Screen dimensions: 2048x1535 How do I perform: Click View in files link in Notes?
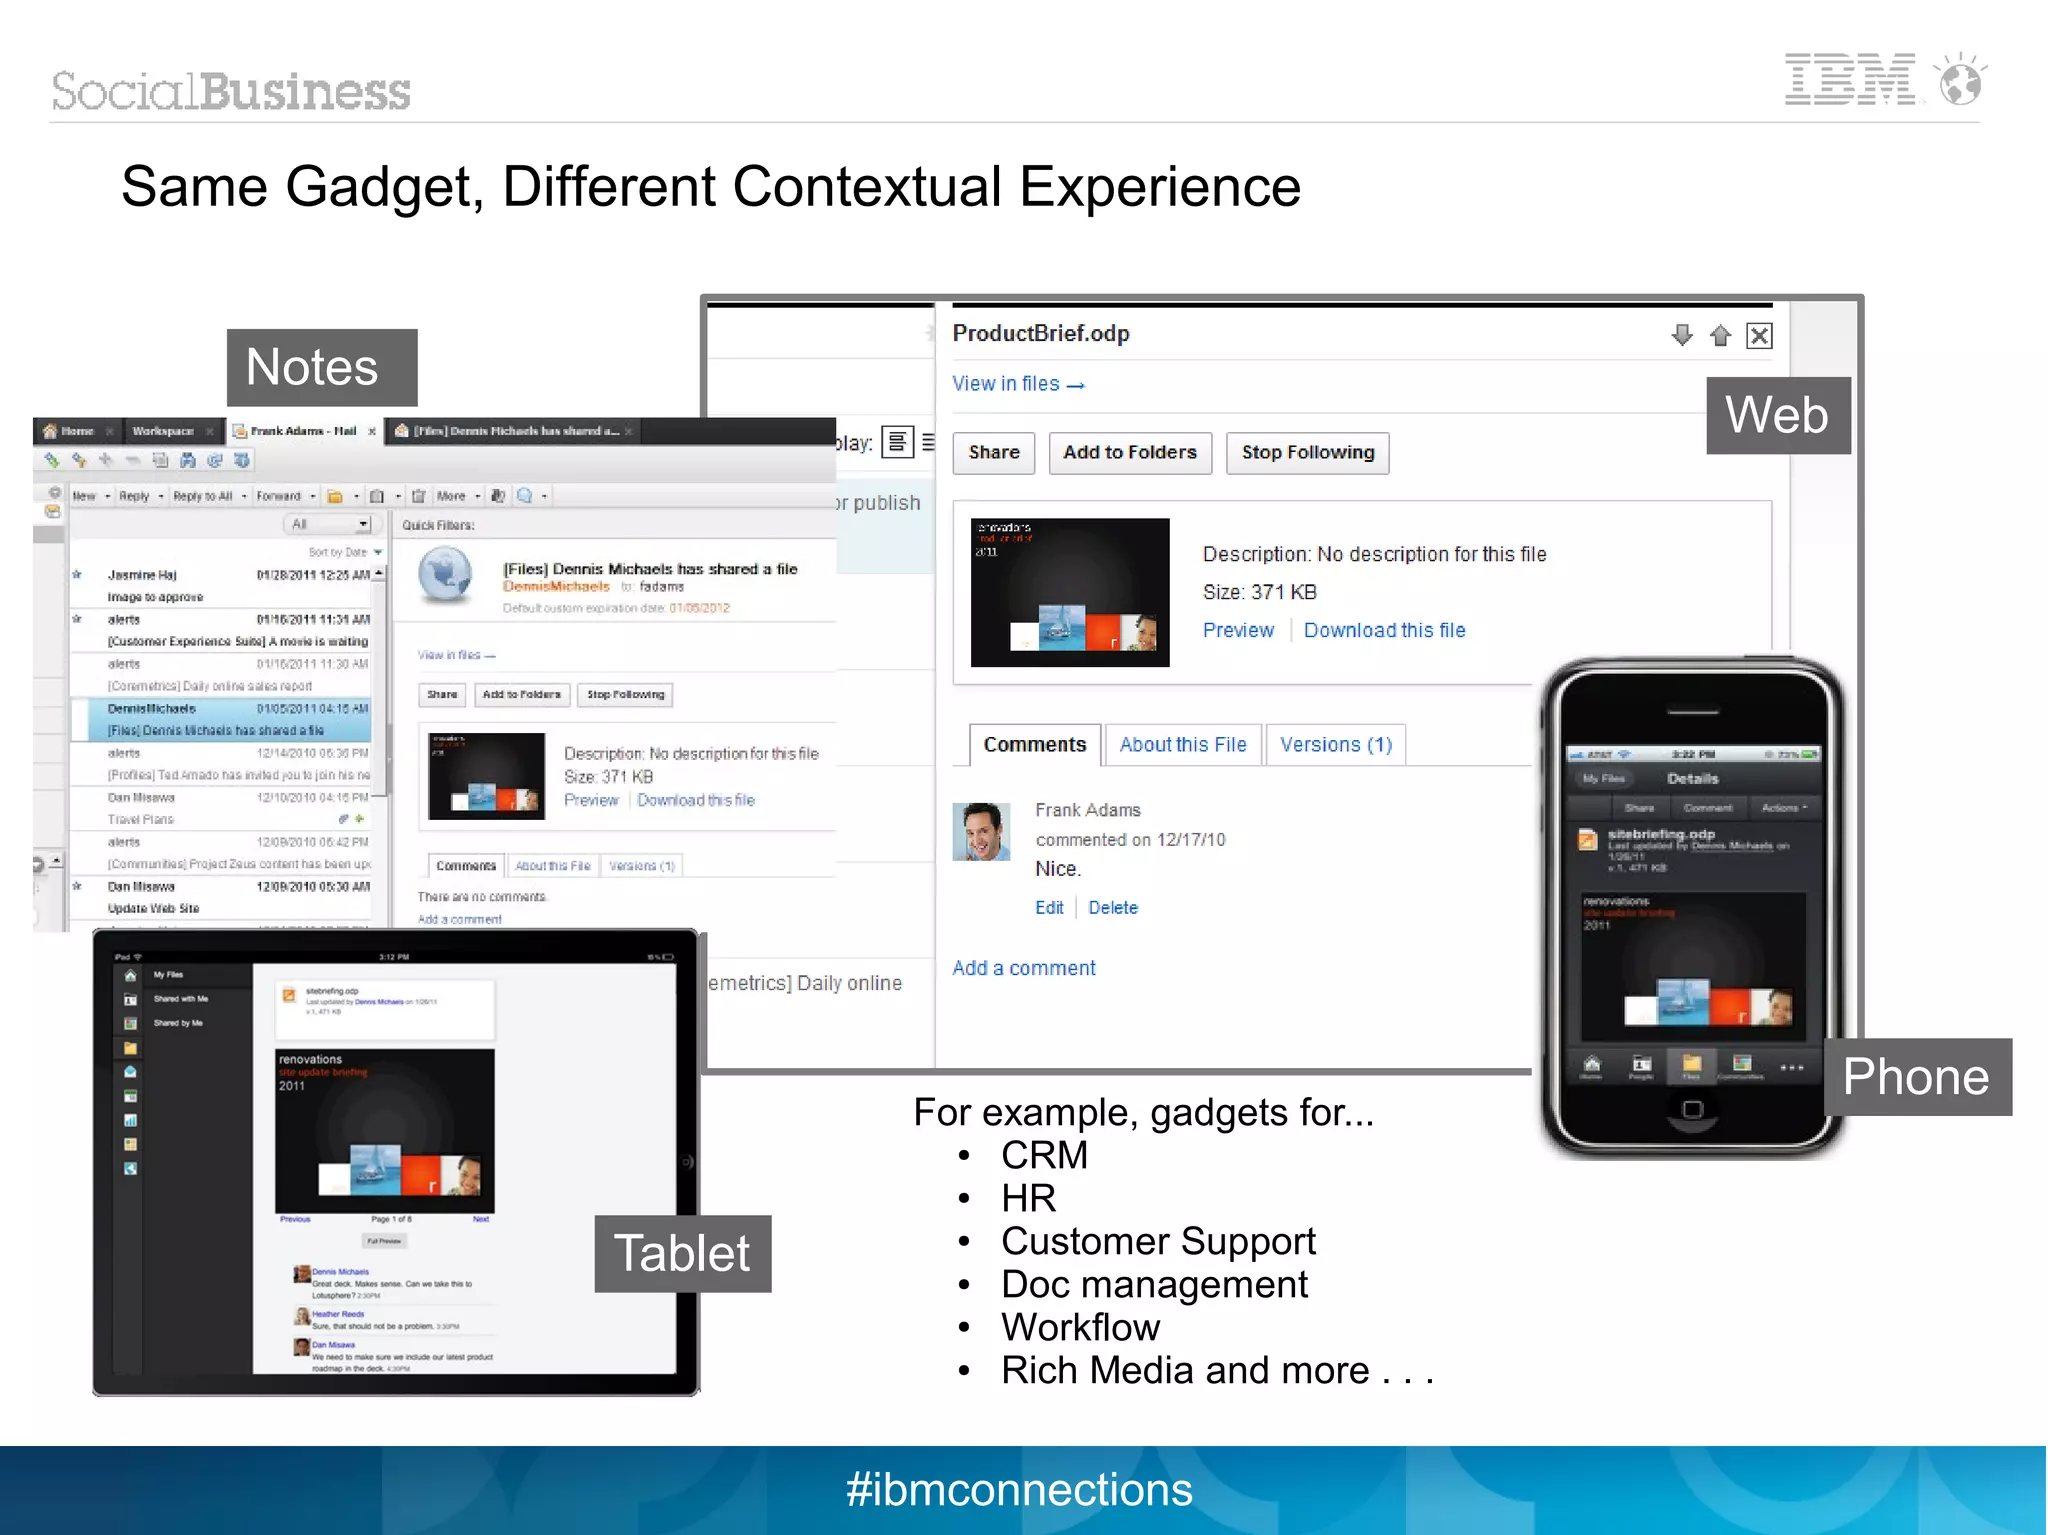[456, 655]
